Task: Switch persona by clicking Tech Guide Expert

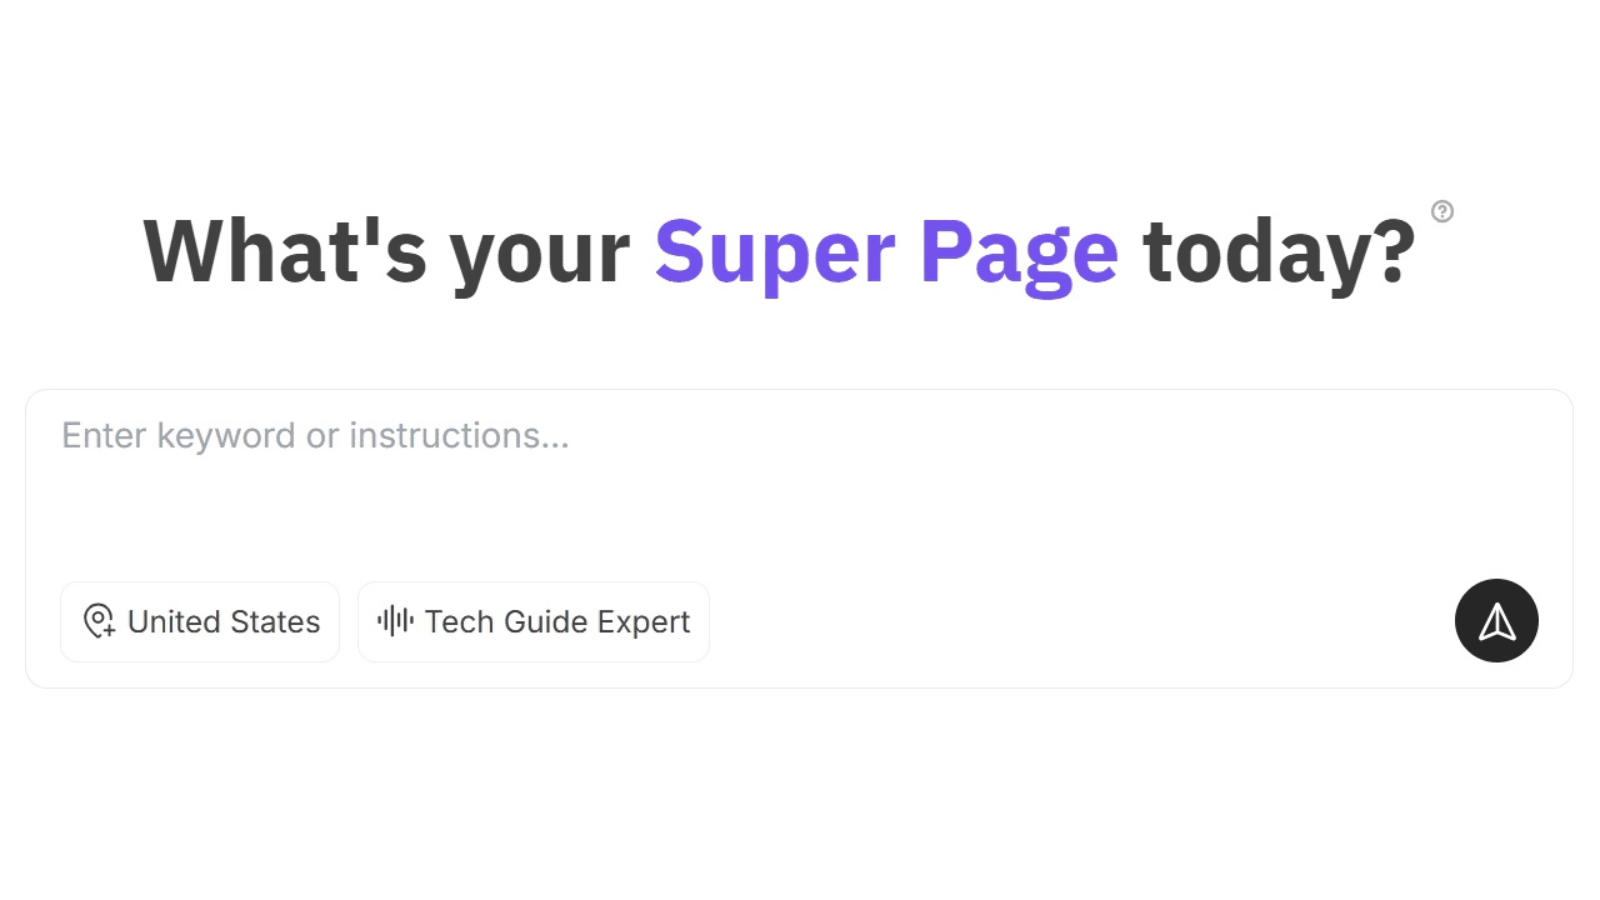Action: pos(532,621)
